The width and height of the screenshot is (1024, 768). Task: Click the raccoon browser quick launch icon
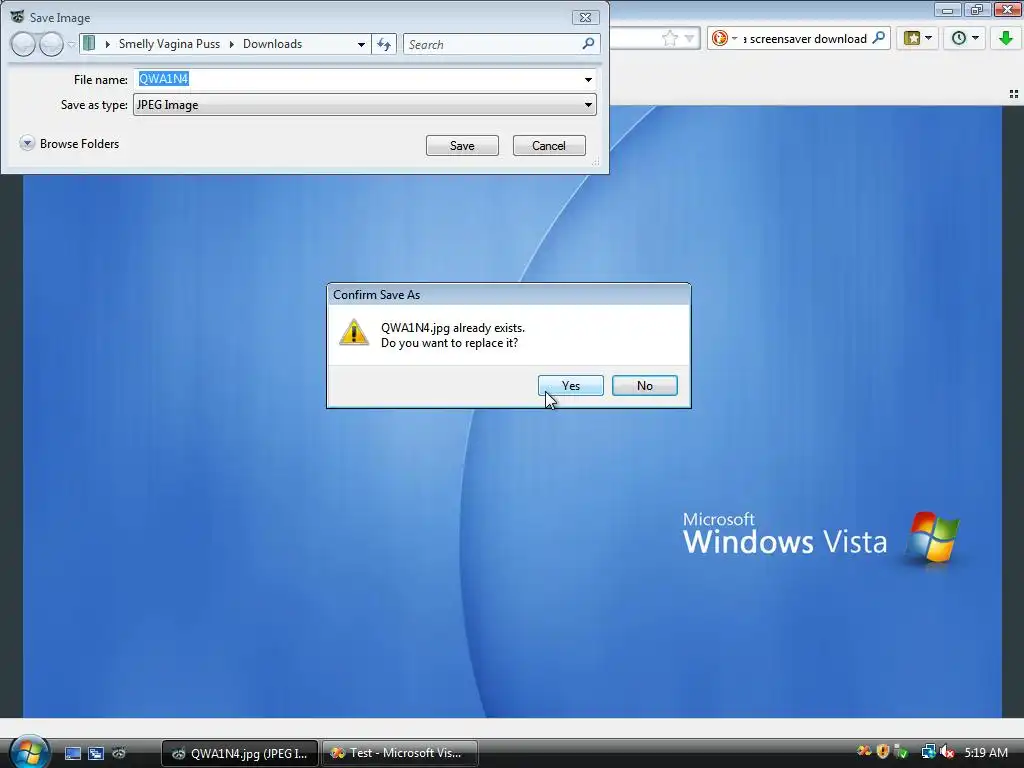pyautogui.click(x=119, y=753)
